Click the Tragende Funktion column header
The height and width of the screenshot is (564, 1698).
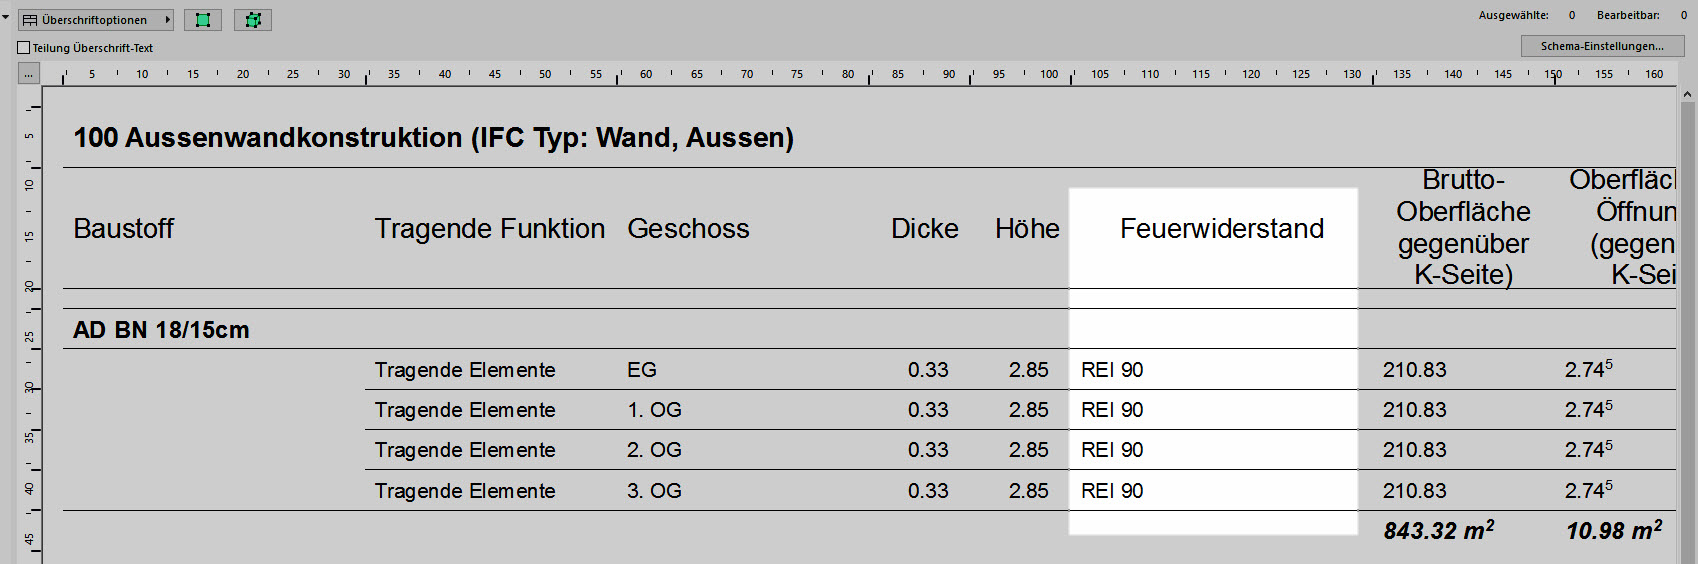(x=490, y=229)
